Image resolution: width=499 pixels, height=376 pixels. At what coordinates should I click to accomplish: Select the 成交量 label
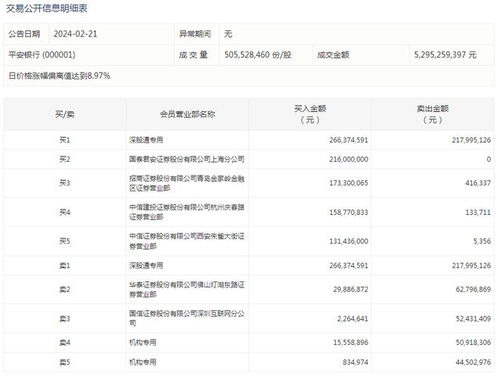[193, 55]
